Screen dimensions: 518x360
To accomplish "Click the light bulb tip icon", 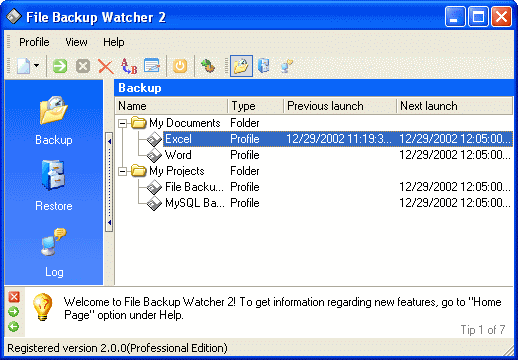I will coord(43,307).
